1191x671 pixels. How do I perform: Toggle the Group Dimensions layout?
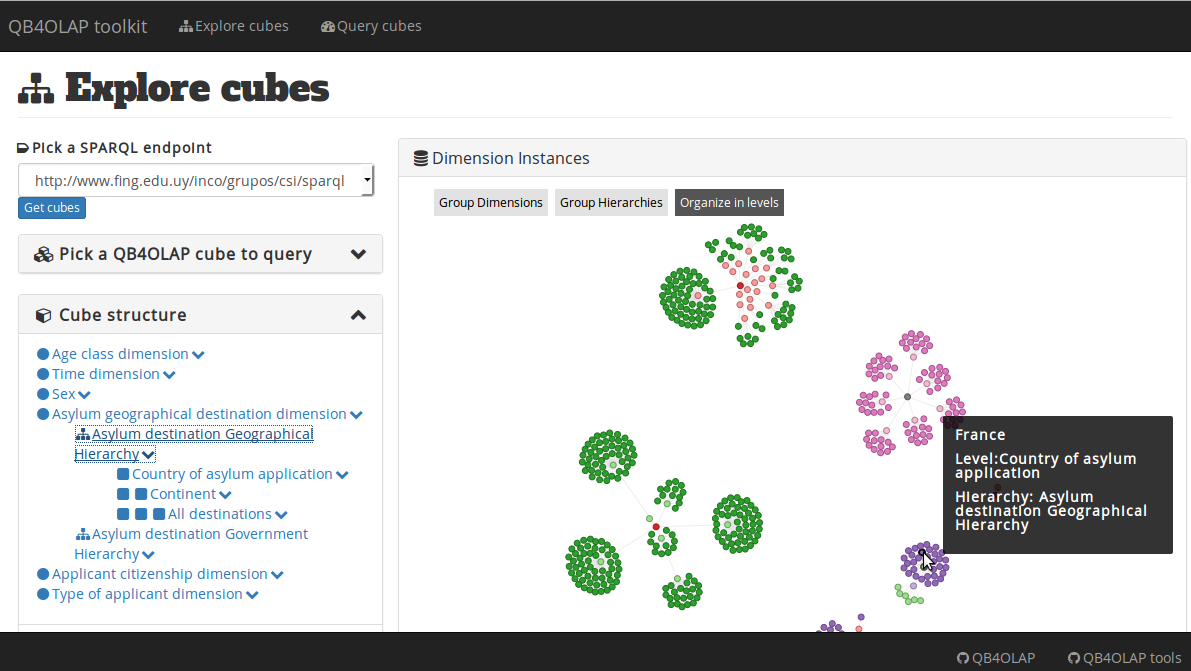coord(491,203)
